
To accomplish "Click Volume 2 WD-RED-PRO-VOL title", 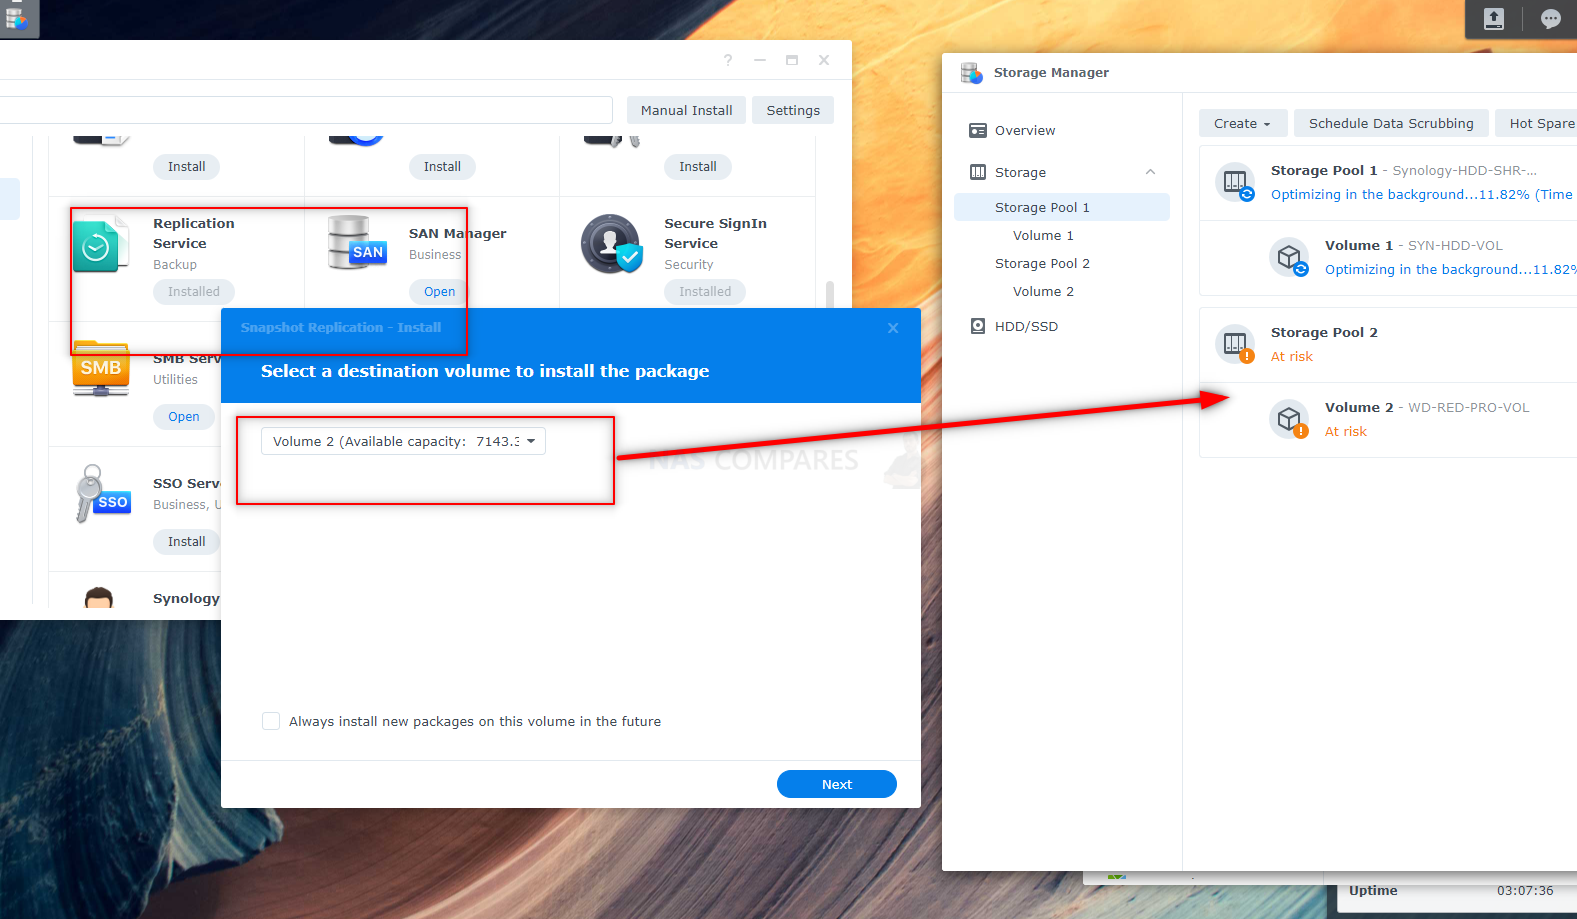I will coord(1427,407).
